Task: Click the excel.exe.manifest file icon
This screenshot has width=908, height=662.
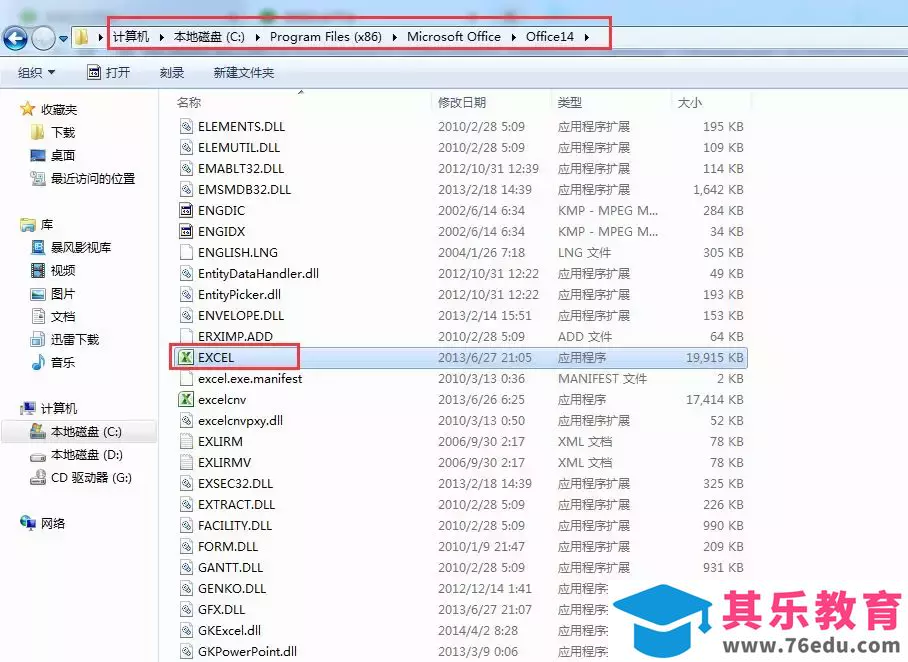Action: (x=185, y=378)
